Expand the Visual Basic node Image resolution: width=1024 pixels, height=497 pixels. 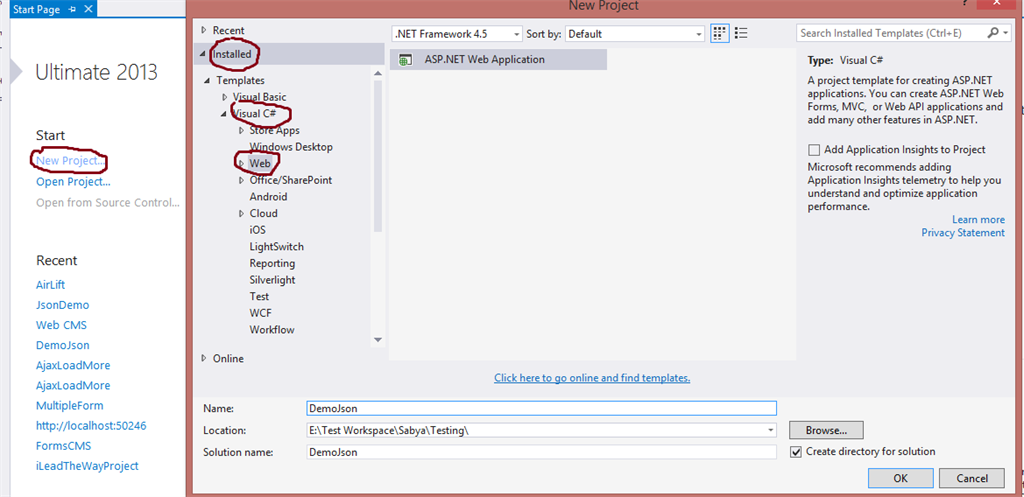coord(225,97)
